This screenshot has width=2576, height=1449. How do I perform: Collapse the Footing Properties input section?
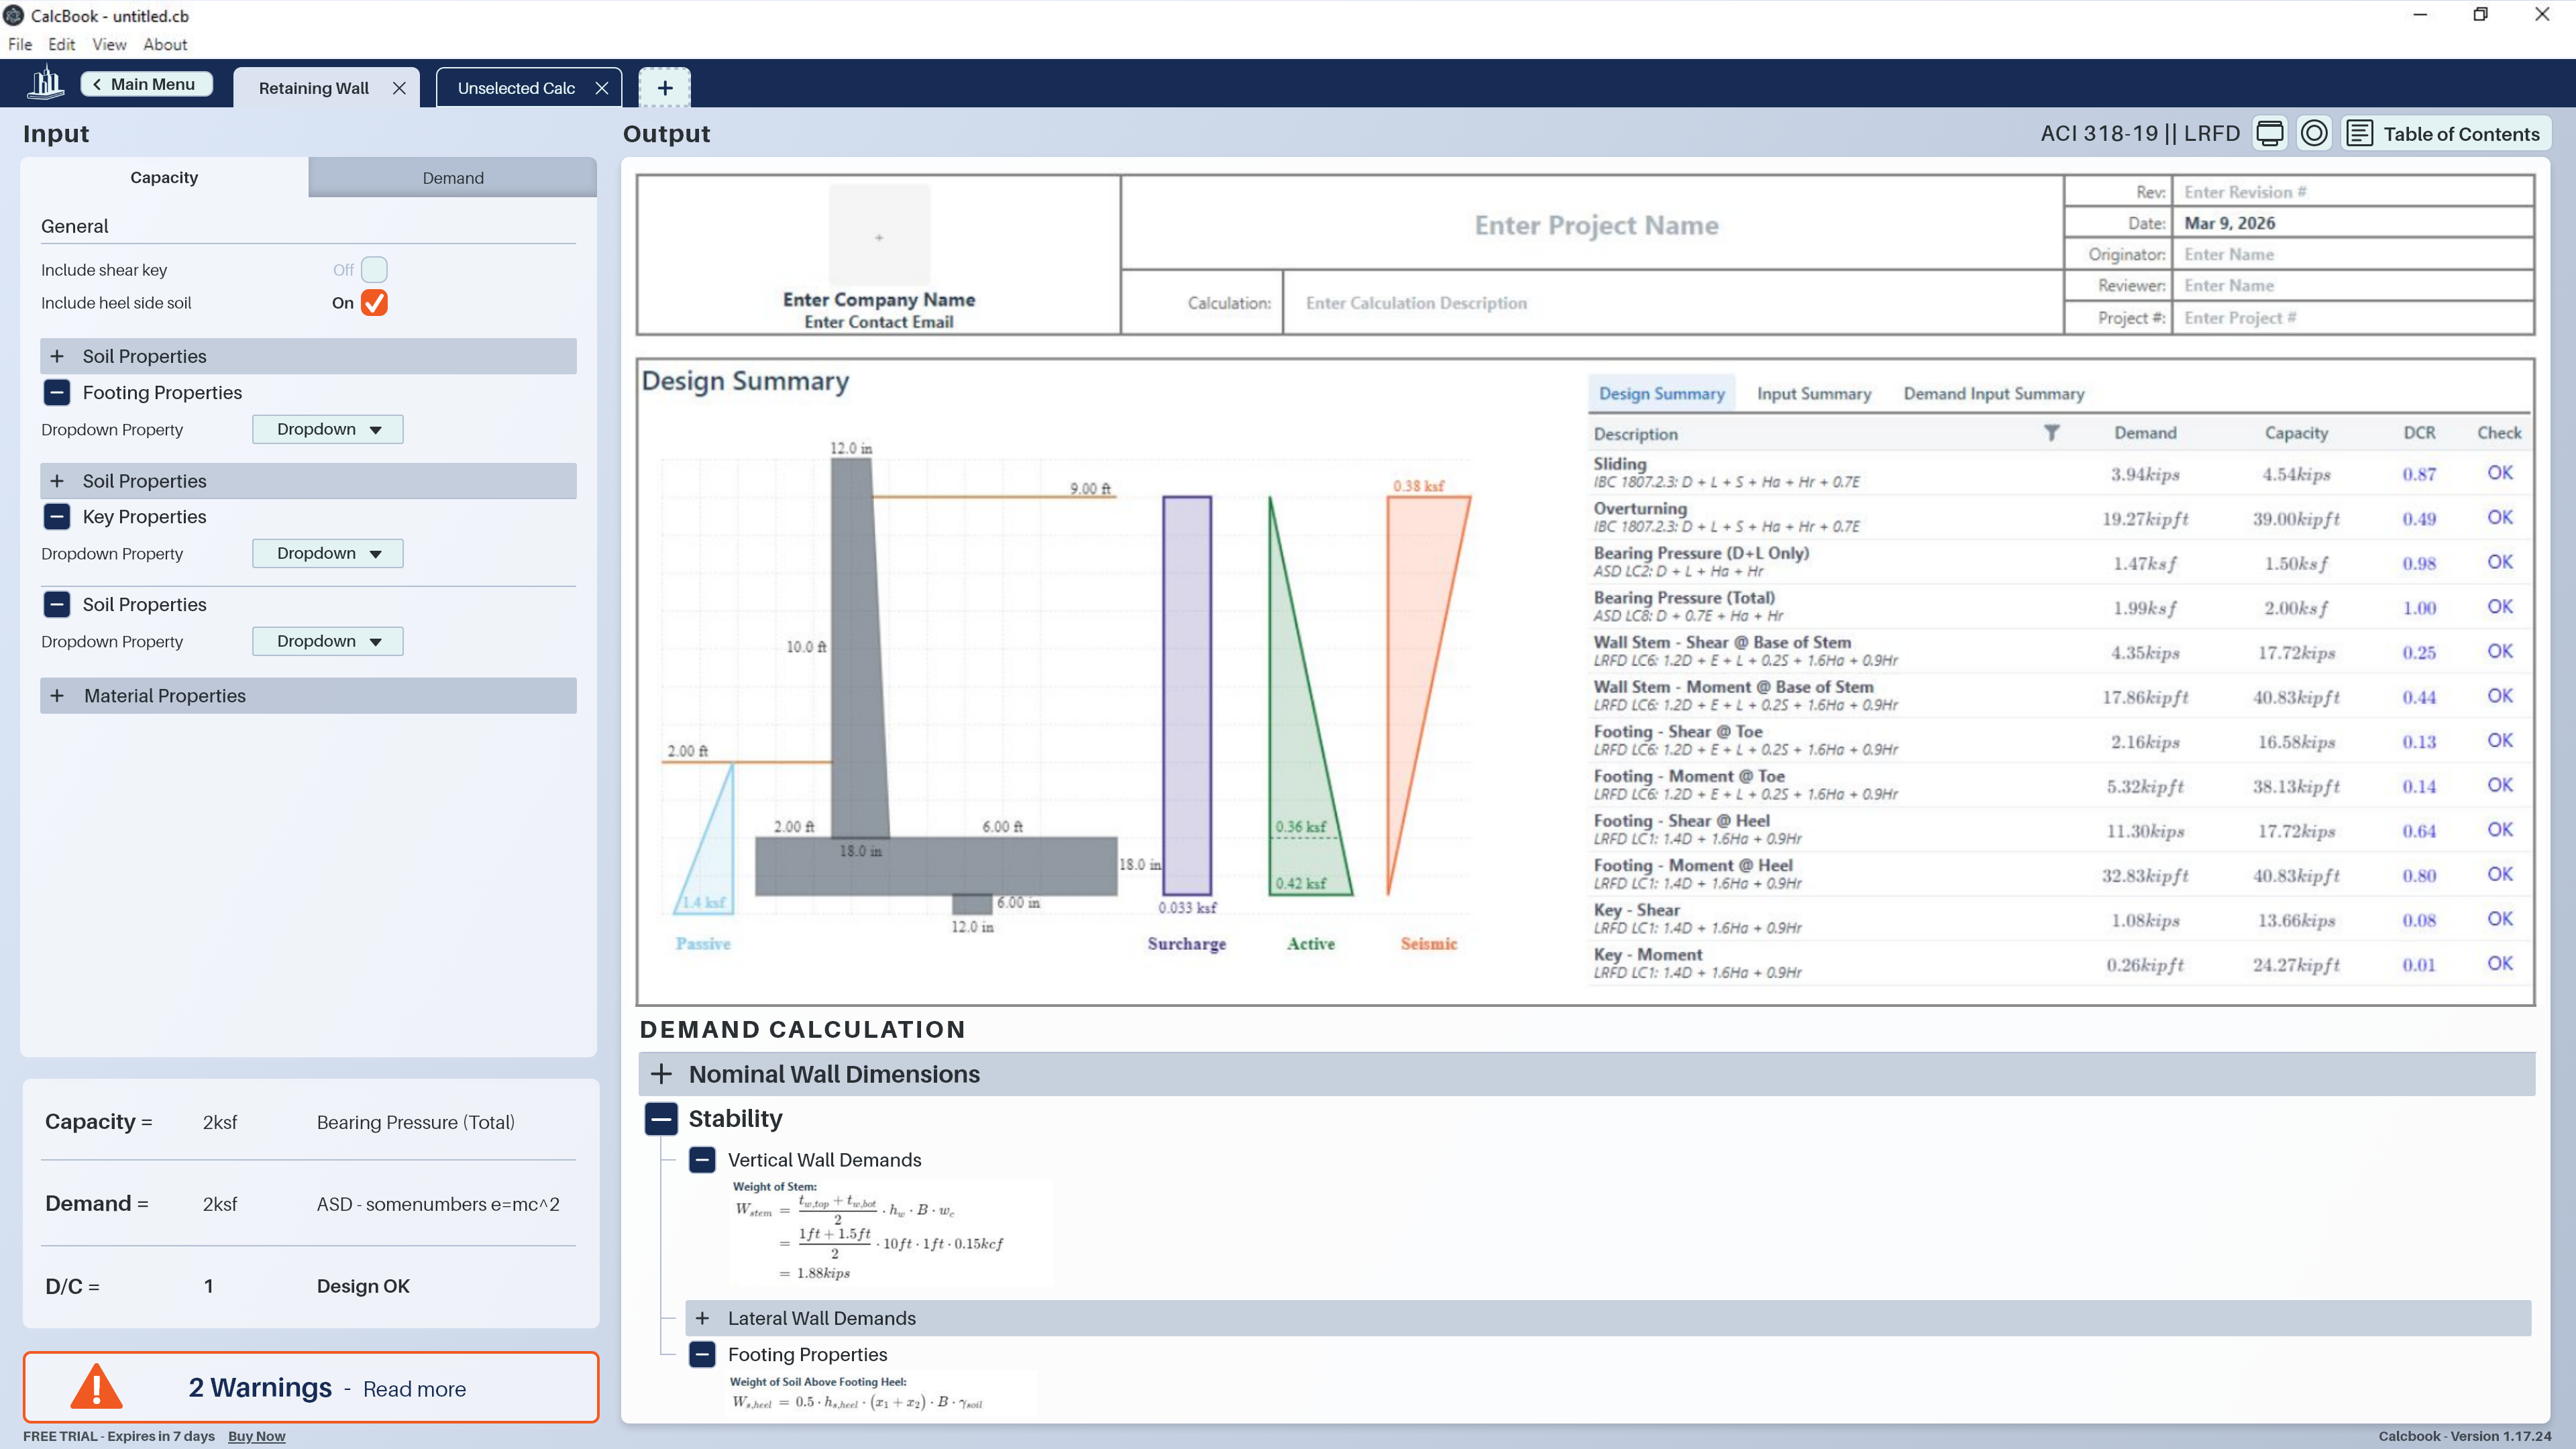57,393
